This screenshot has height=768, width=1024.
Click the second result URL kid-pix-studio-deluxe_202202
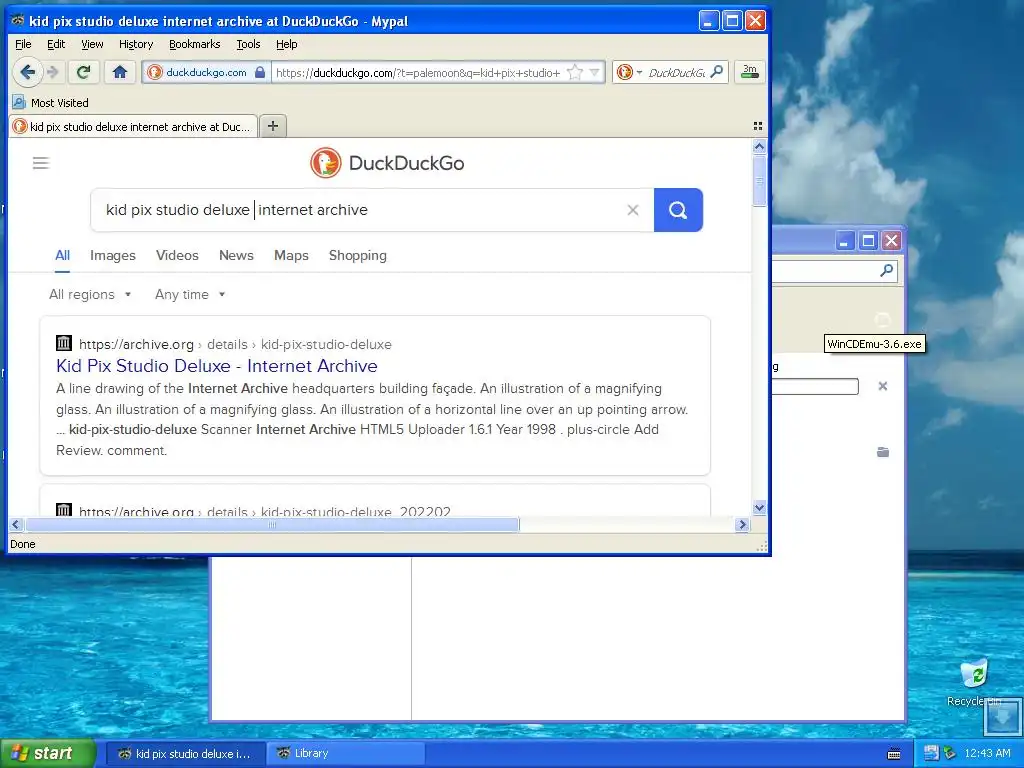(x=264, y=511)
